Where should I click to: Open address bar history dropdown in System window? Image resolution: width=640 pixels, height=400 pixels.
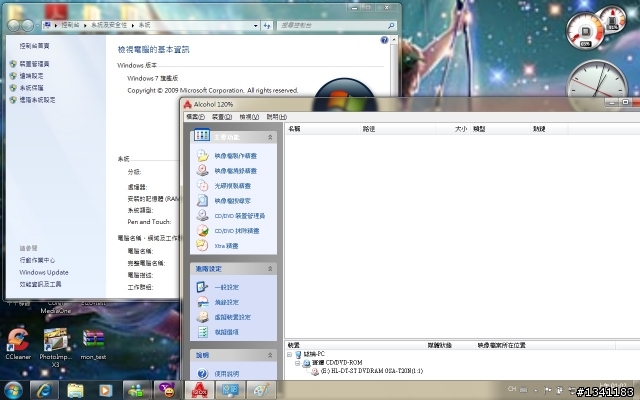256,25
